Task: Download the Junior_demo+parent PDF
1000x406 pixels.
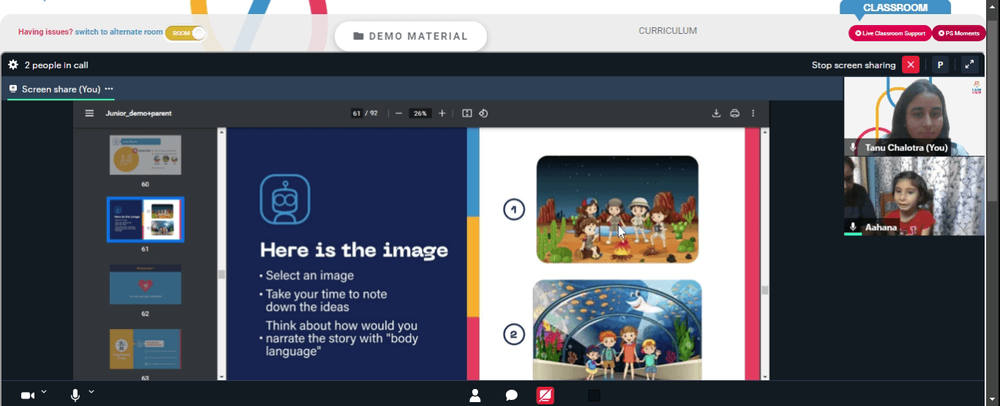Action: click(x=716, y=113)
